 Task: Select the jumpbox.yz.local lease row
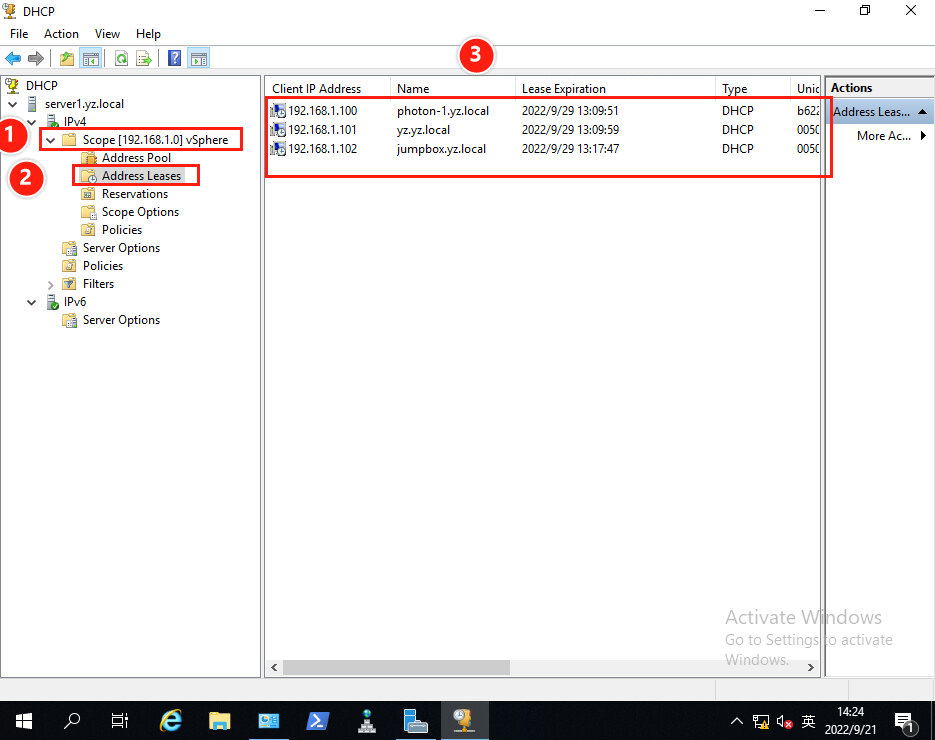[x=441, y=149]
